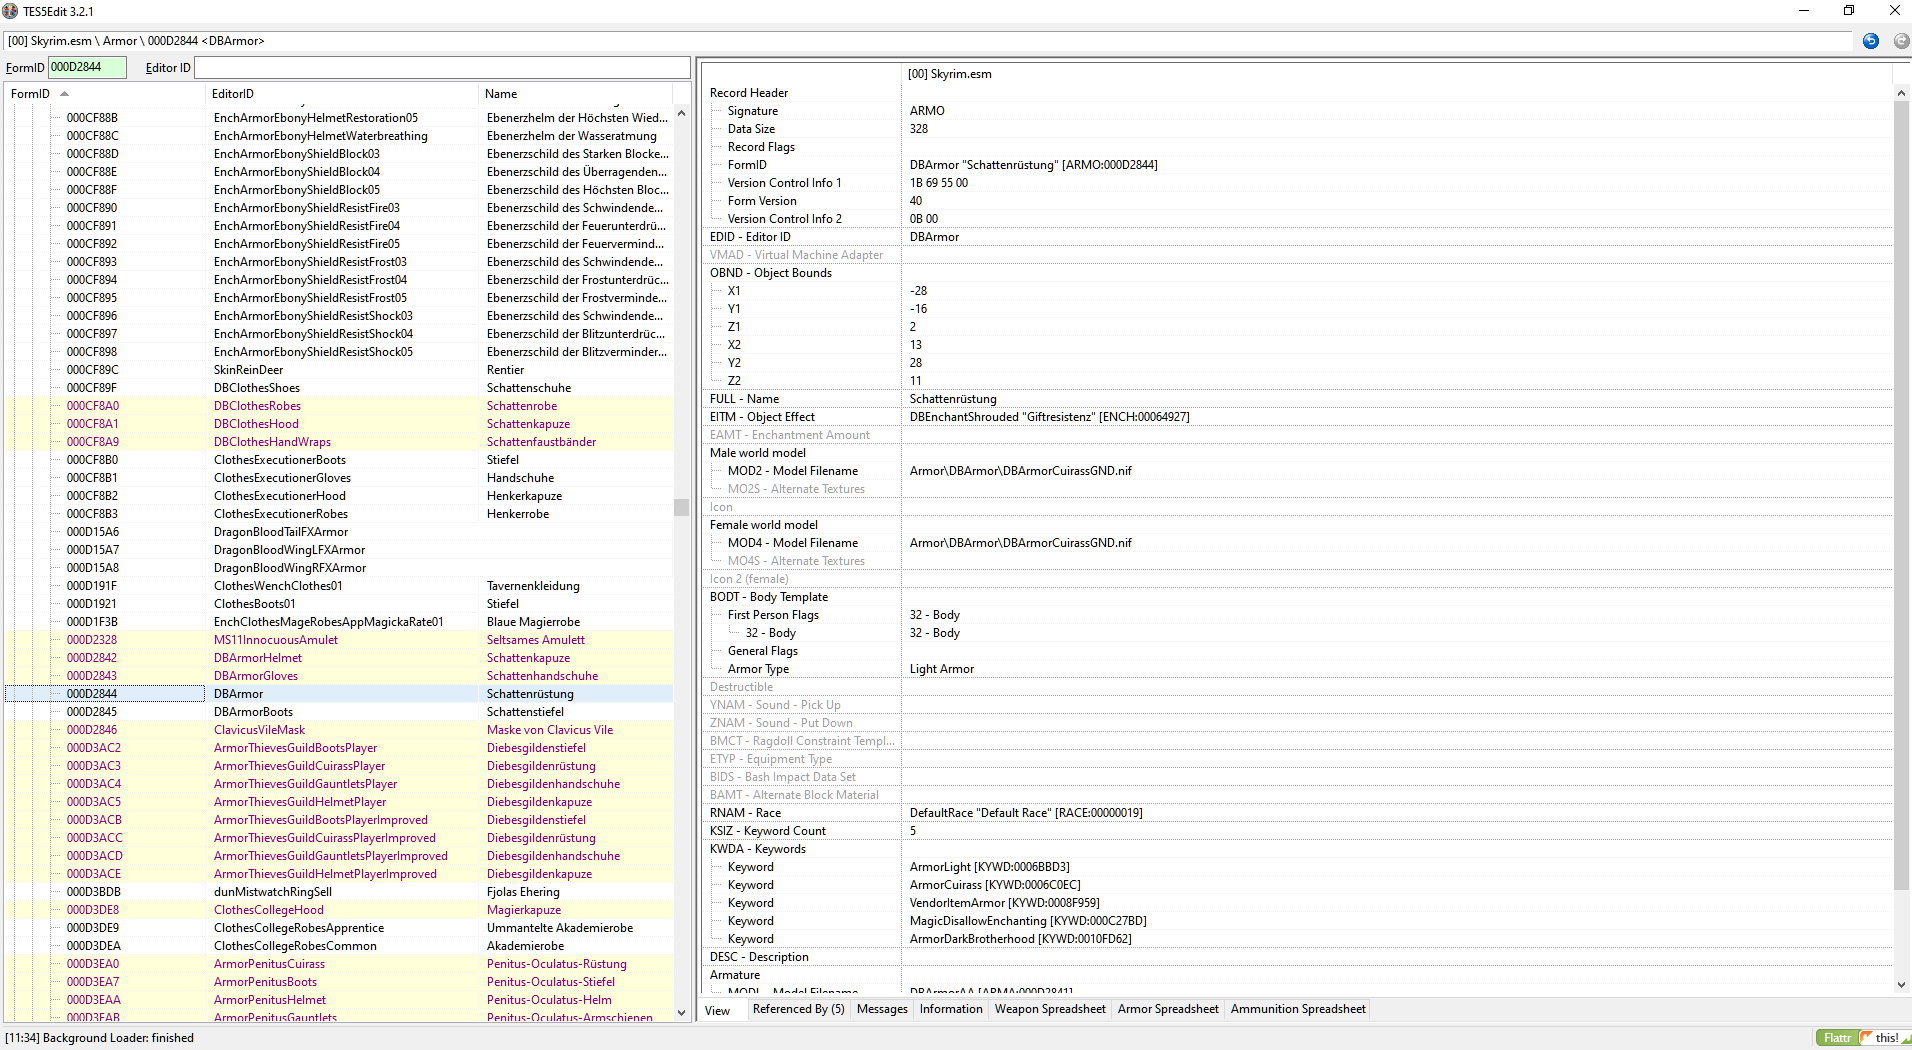Screen dimensions: 1912x1050
Task: Click the gray forward navigation arrow
Action: click(1901, 41)
